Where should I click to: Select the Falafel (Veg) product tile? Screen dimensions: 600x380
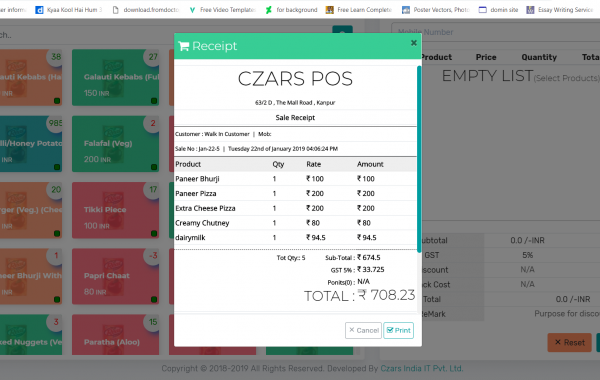[x=116, y=144]
